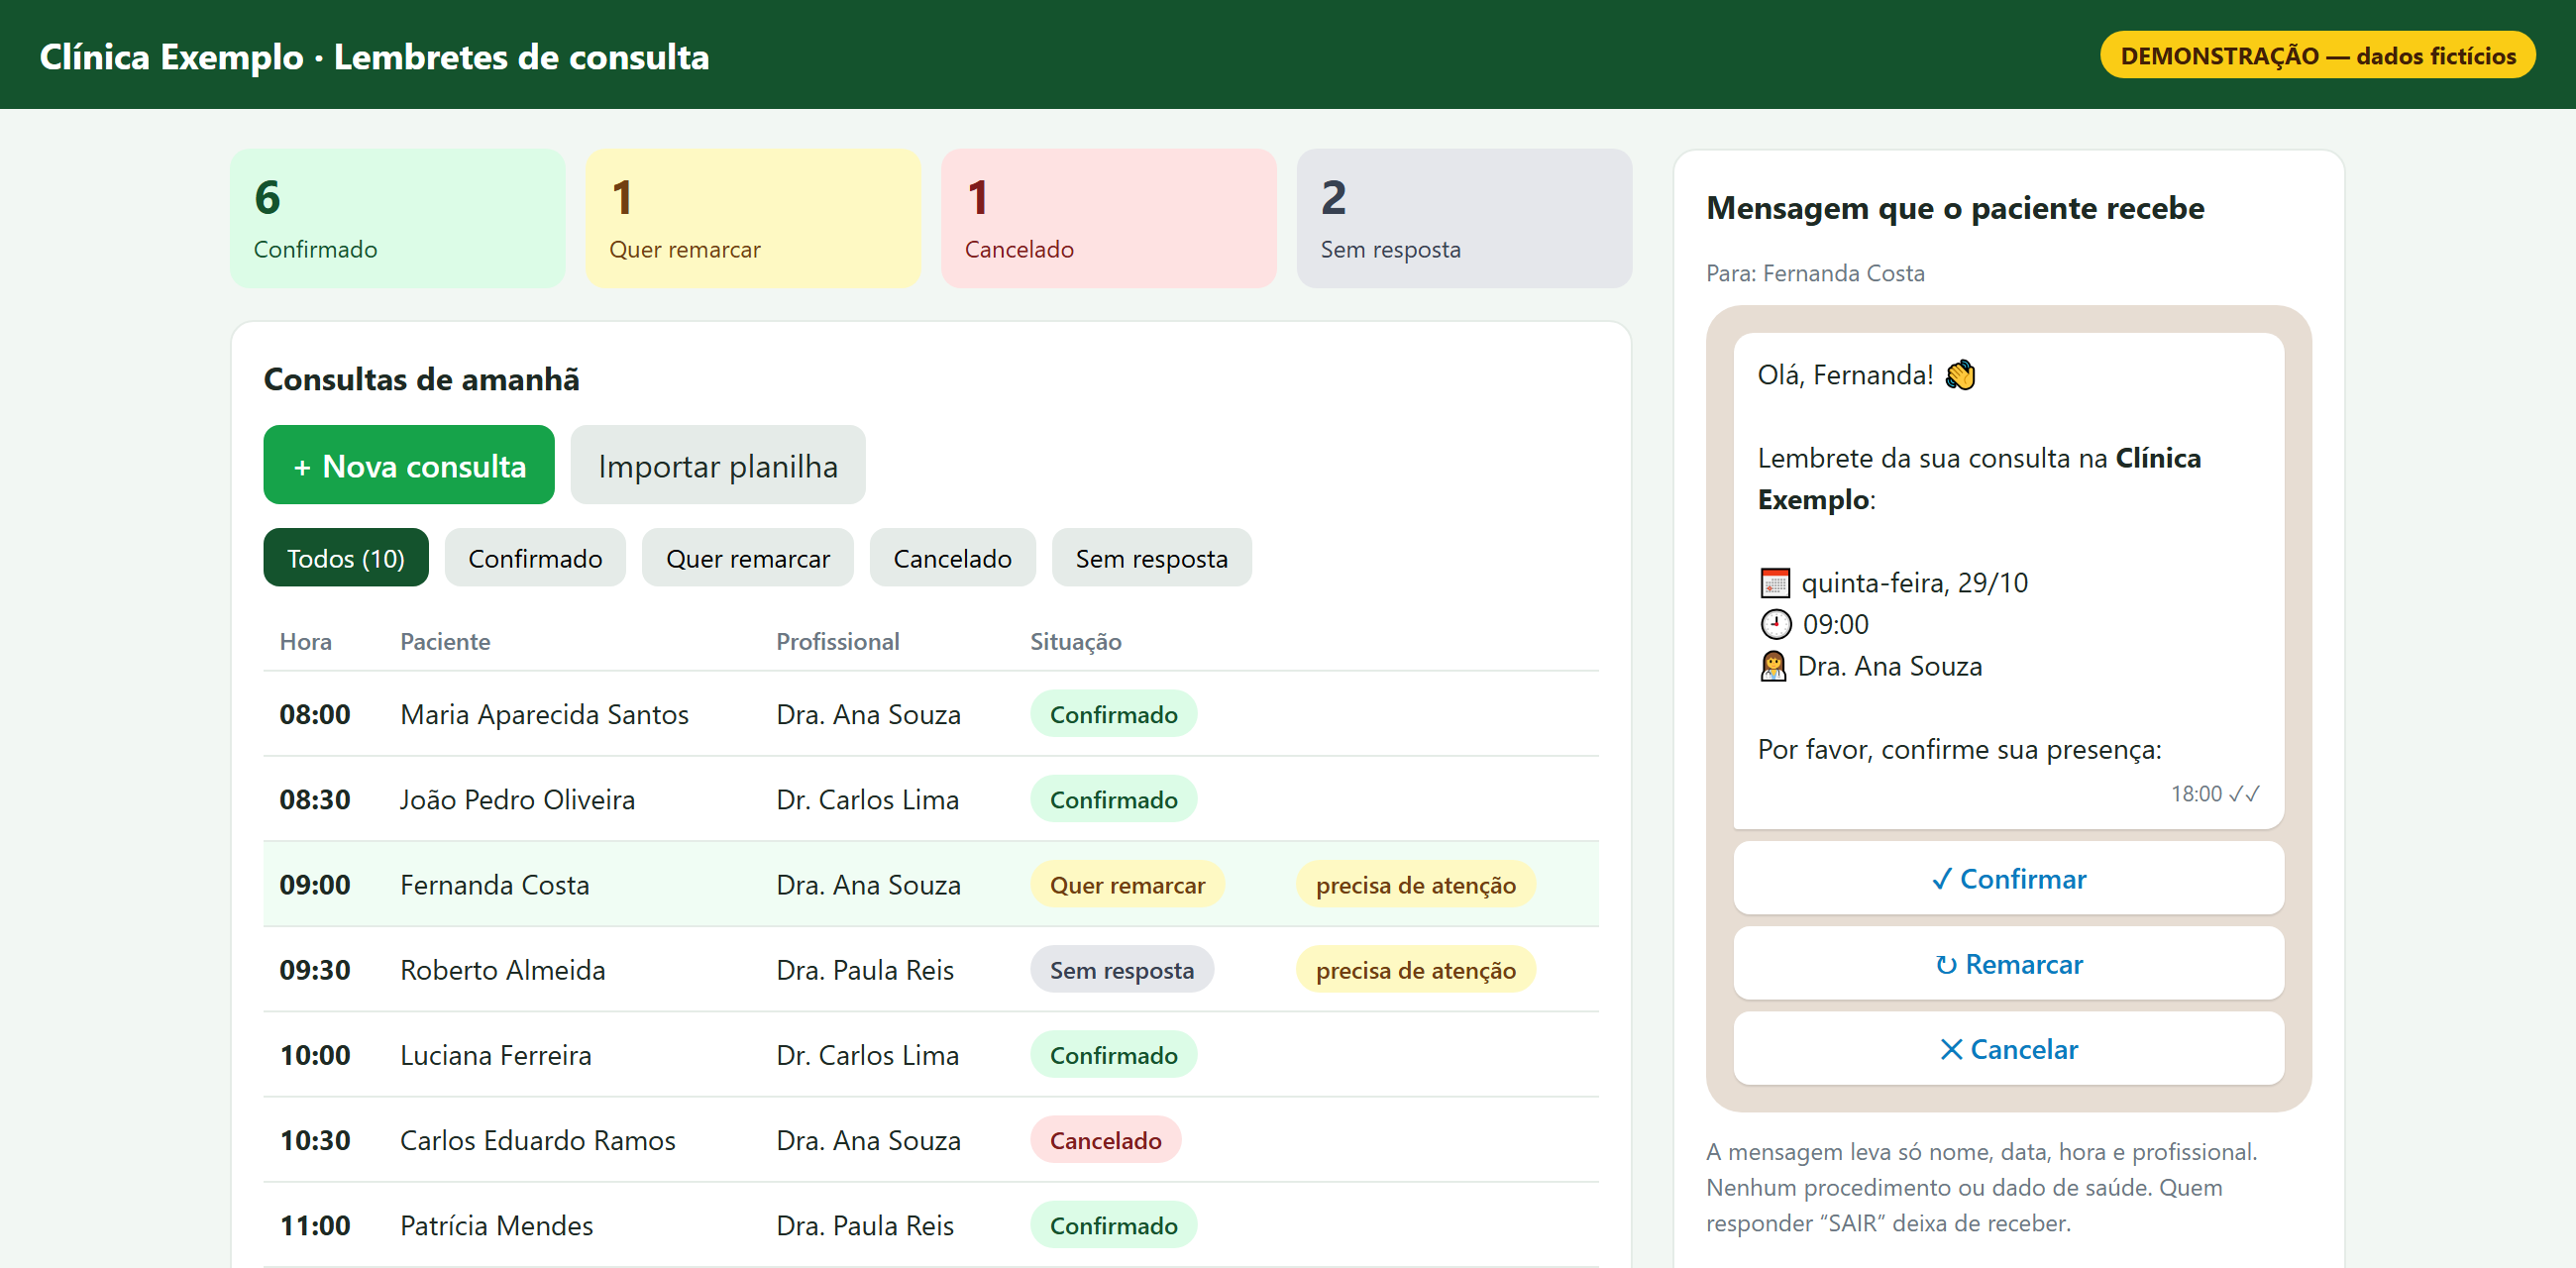Click the waving hand emoji
Image resolution: width=2576 pixels, height=1268 pixels.
point(1960,375)
